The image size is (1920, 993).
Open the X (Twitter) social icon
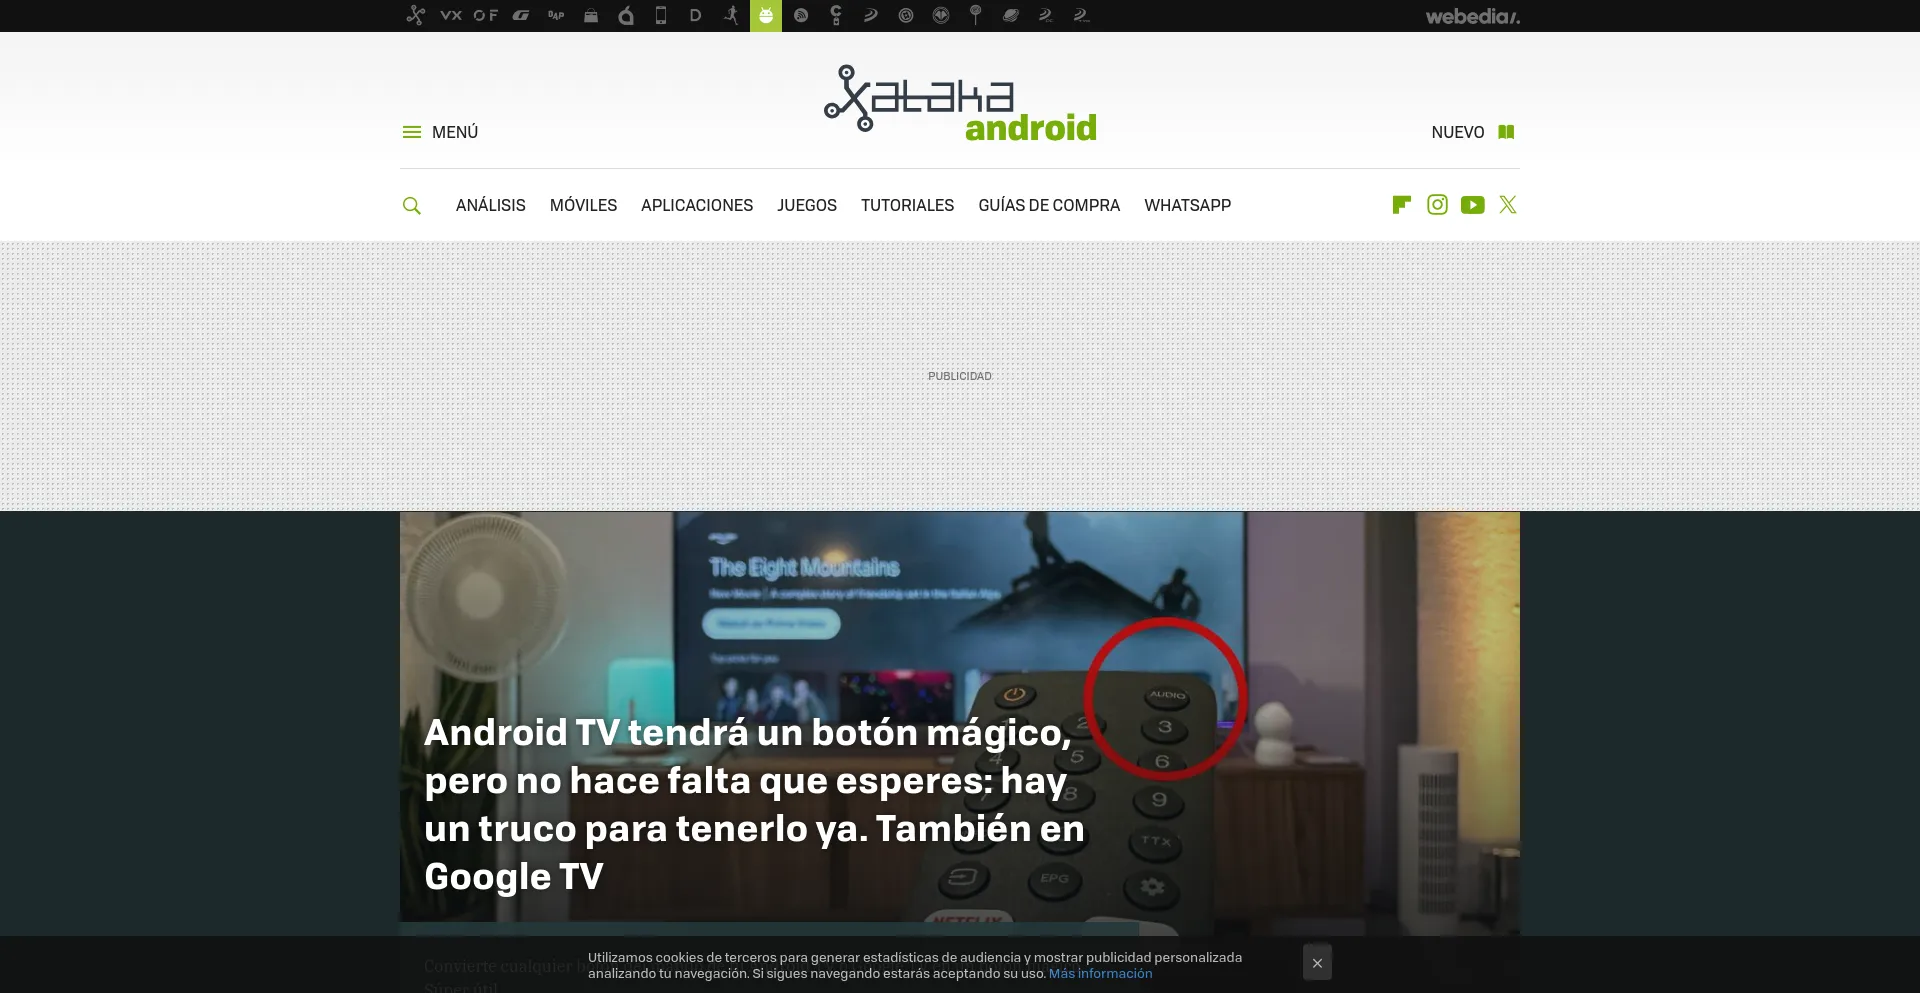[1508, 205]
